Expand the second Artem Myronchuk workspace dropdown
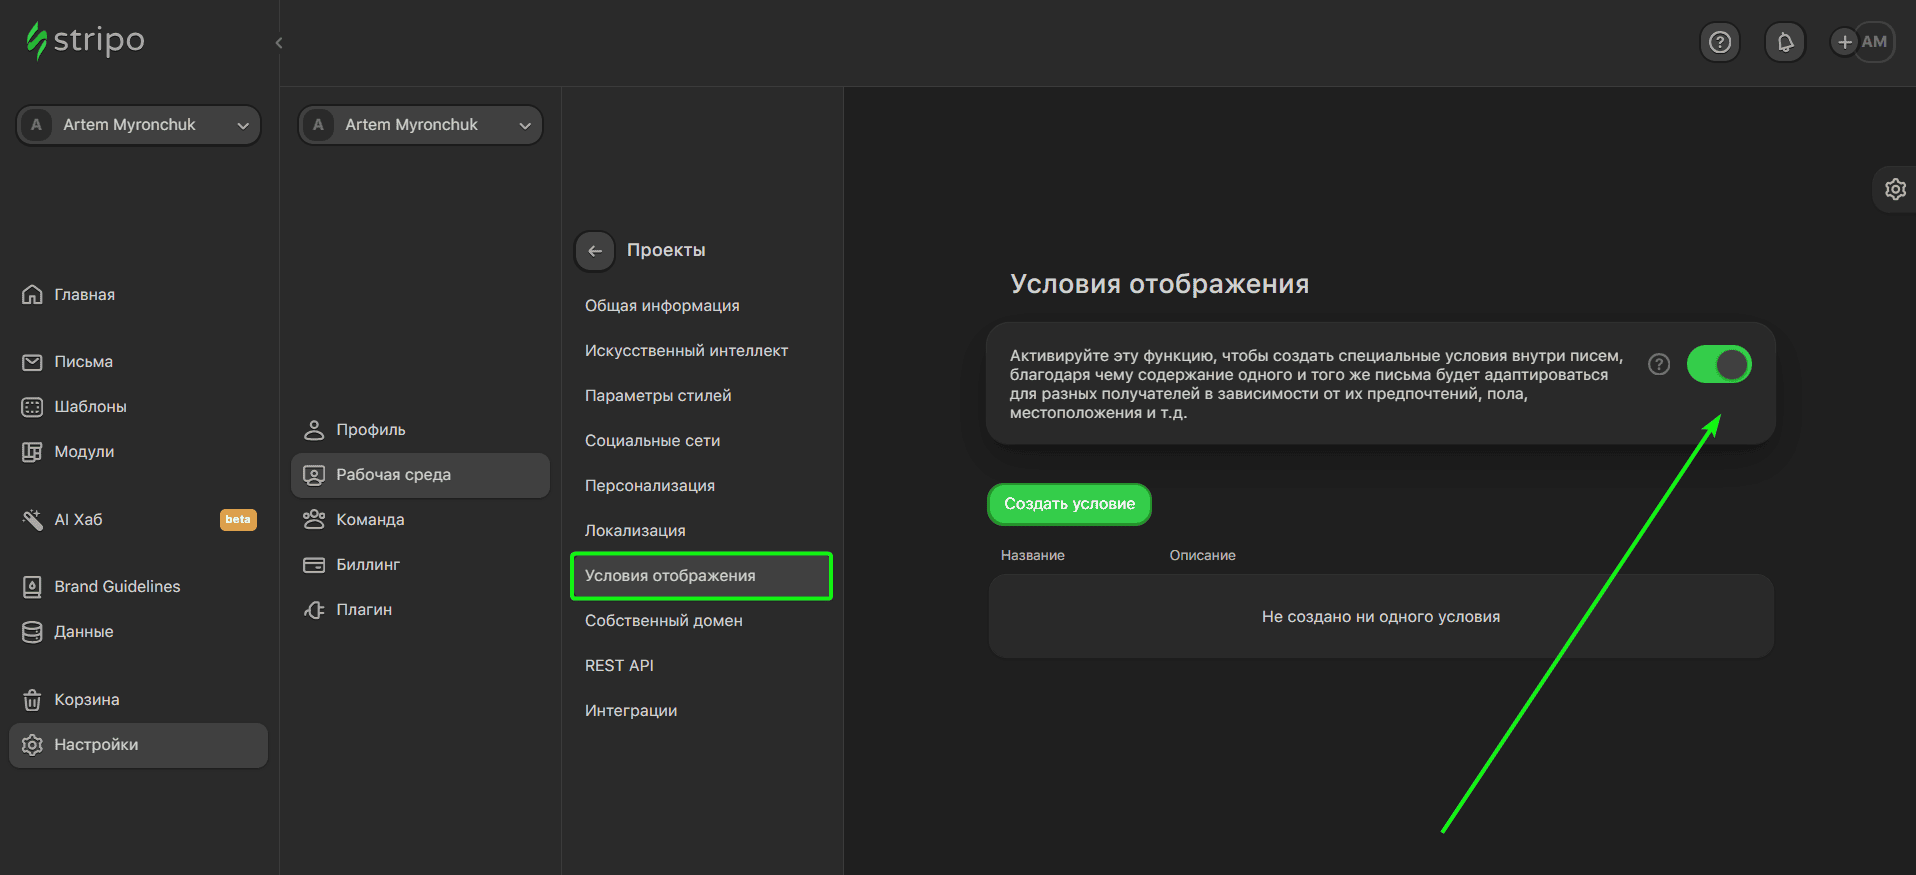Screen dimensions: 1916x875 [x=420, y=125]
